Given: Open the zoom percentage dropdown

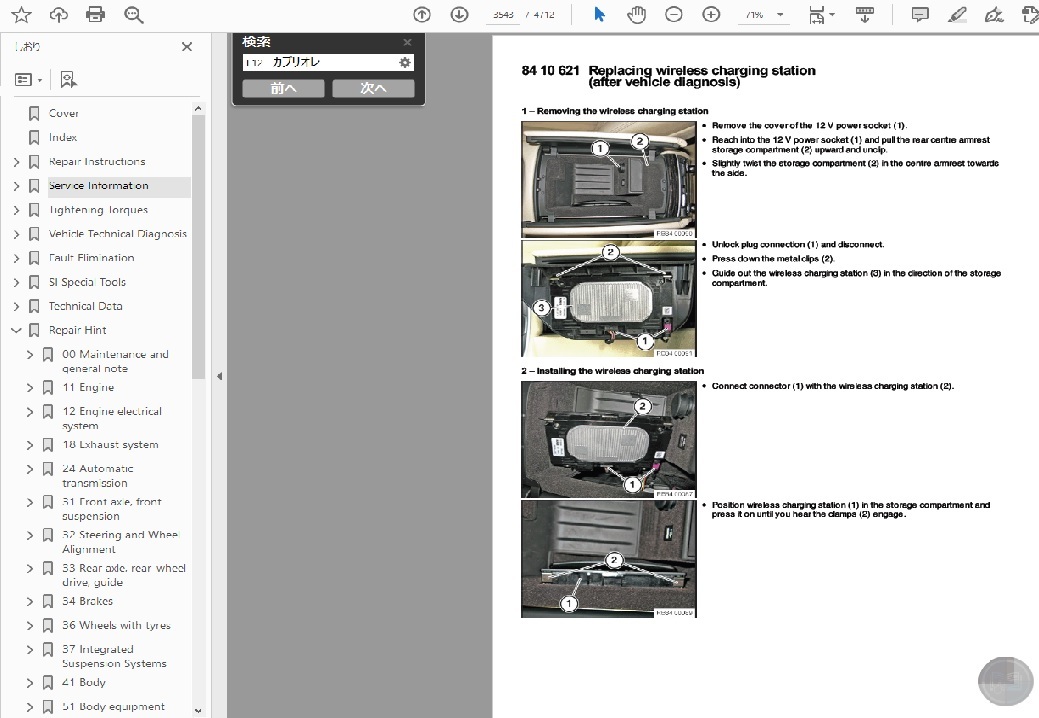Looking at the screenshot, I should click(780, 15).
